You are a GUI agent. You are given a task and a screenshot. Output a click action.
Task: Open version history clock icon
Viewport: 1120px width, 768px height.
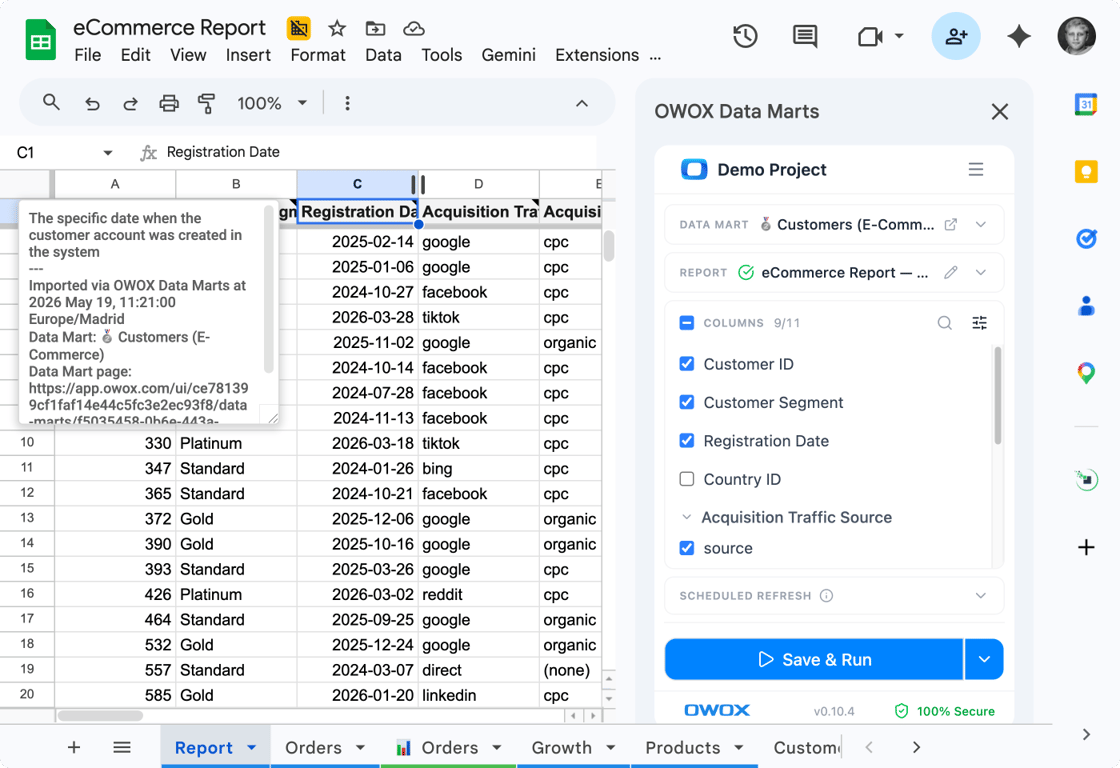click(x=745, y=36)
